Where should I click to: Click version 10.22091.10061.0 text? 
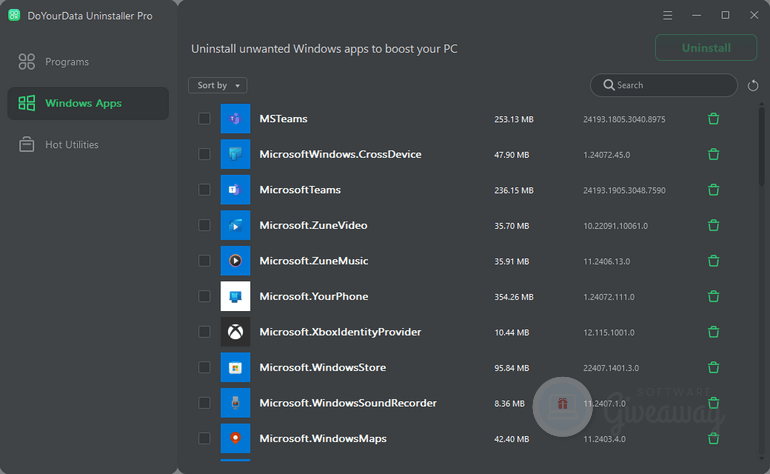click(x=615, y=226)
